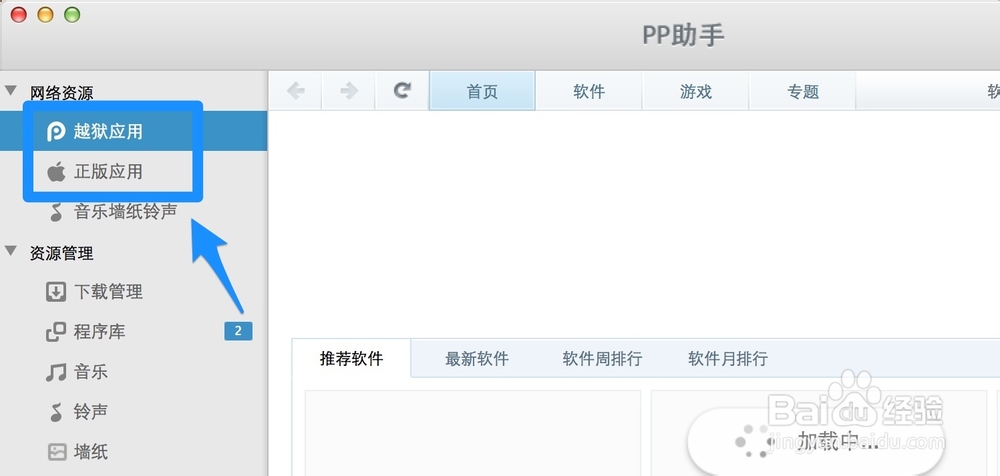
Task: Collapse the 网络资源 section triangle
Action: [11, 91]
